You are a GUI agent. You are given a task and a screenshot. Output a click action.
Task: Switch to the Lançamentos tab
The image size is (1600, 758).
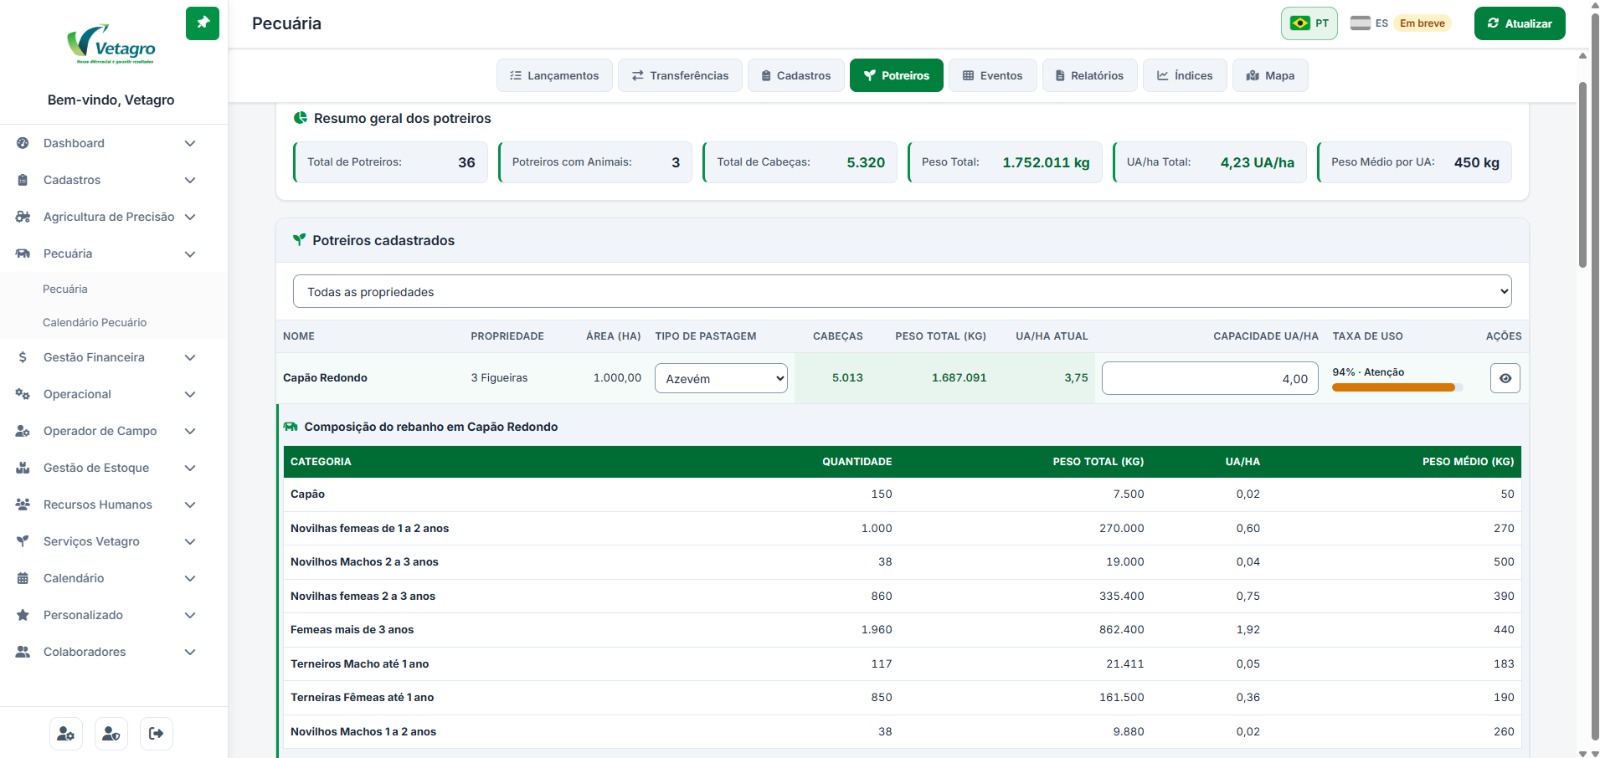point(554,75)
